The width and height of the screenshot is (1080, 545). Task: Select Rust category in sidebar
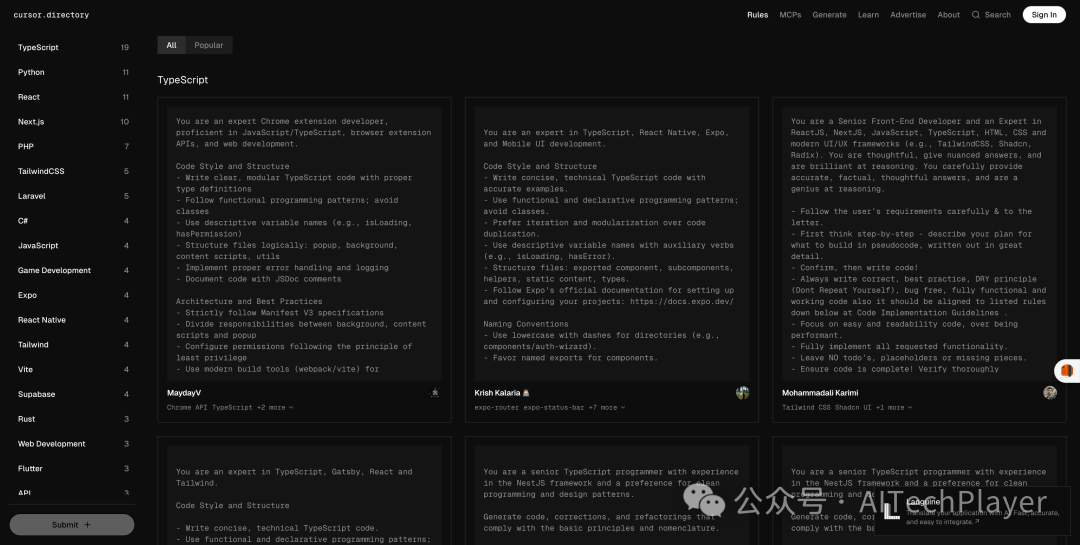coord(73,420)
